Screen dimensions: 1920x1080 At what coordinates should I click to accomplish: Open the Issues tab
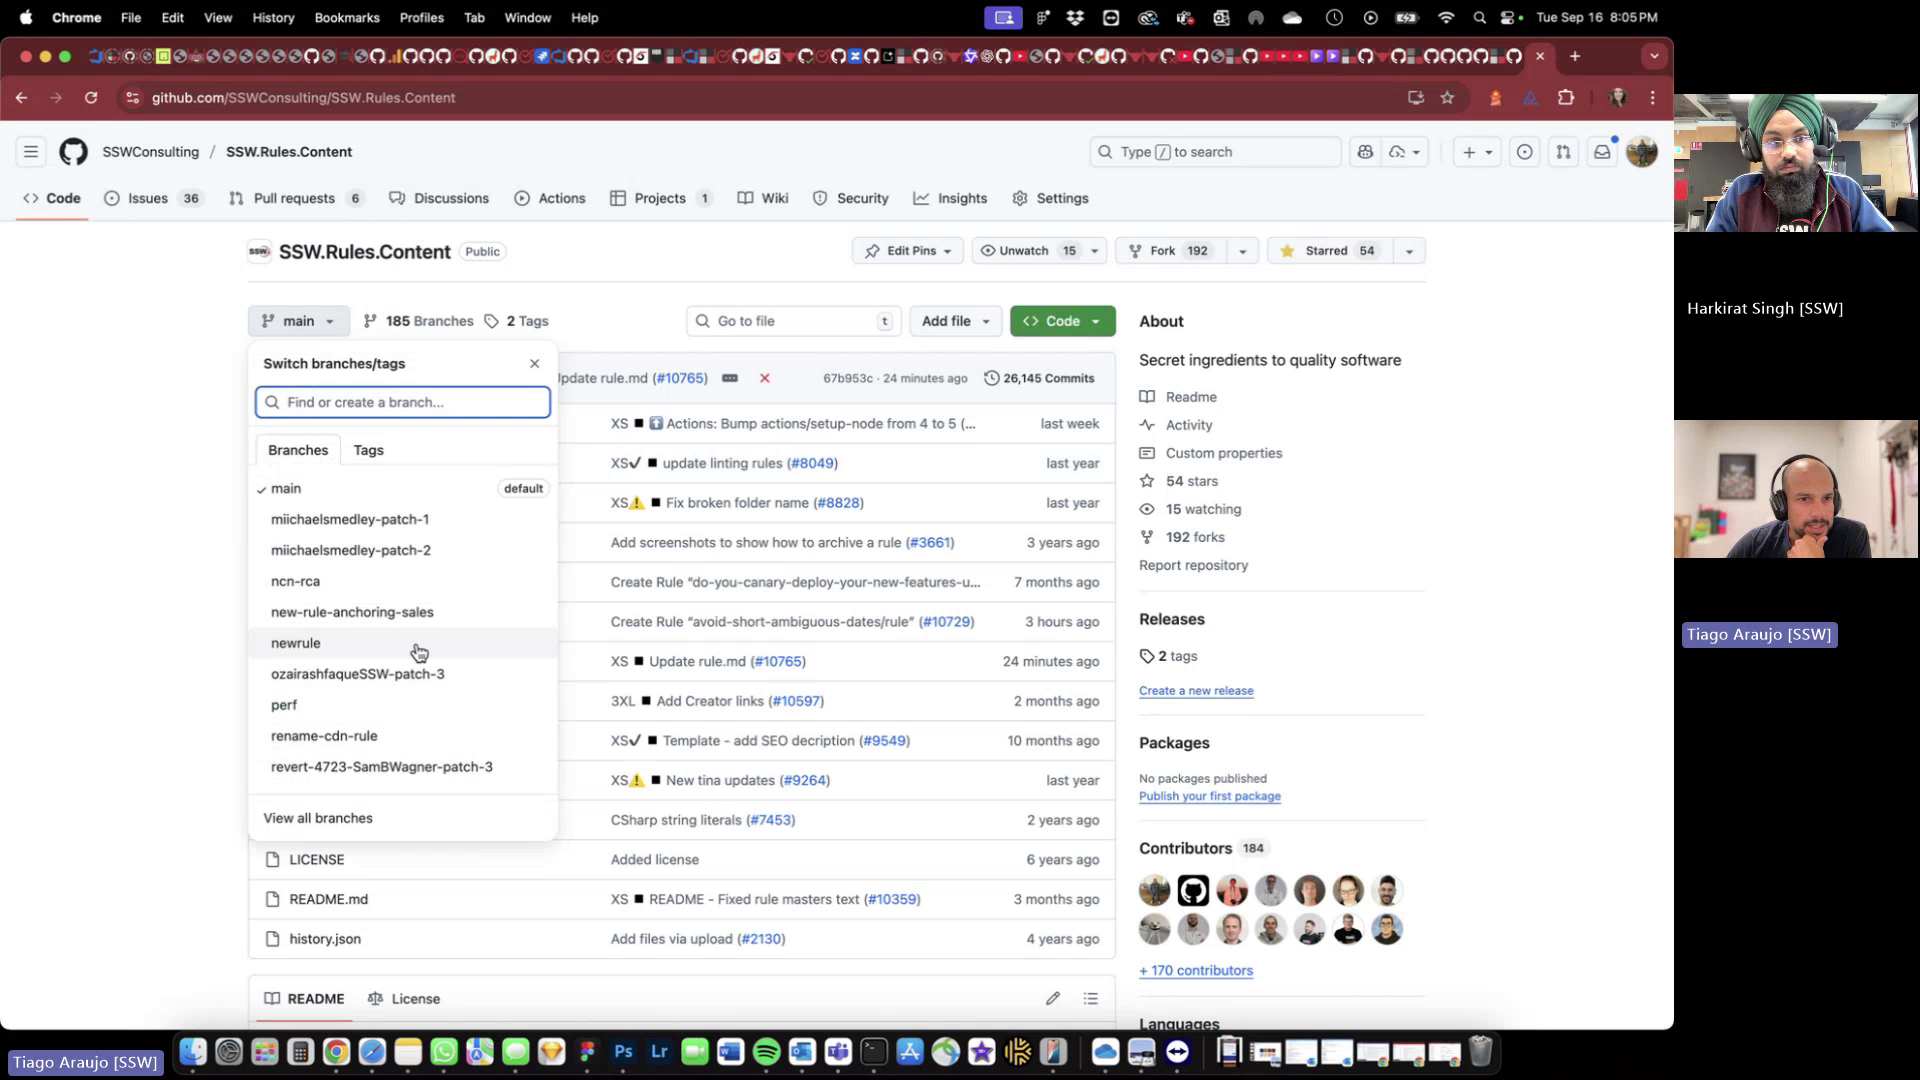[x=148, y=198]
